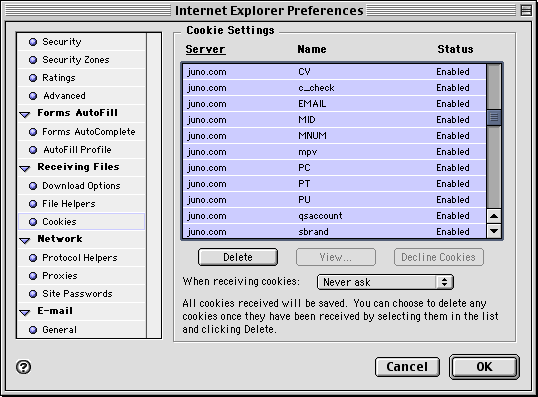Click the bullet icon beside Security Zones

point(33,60)
